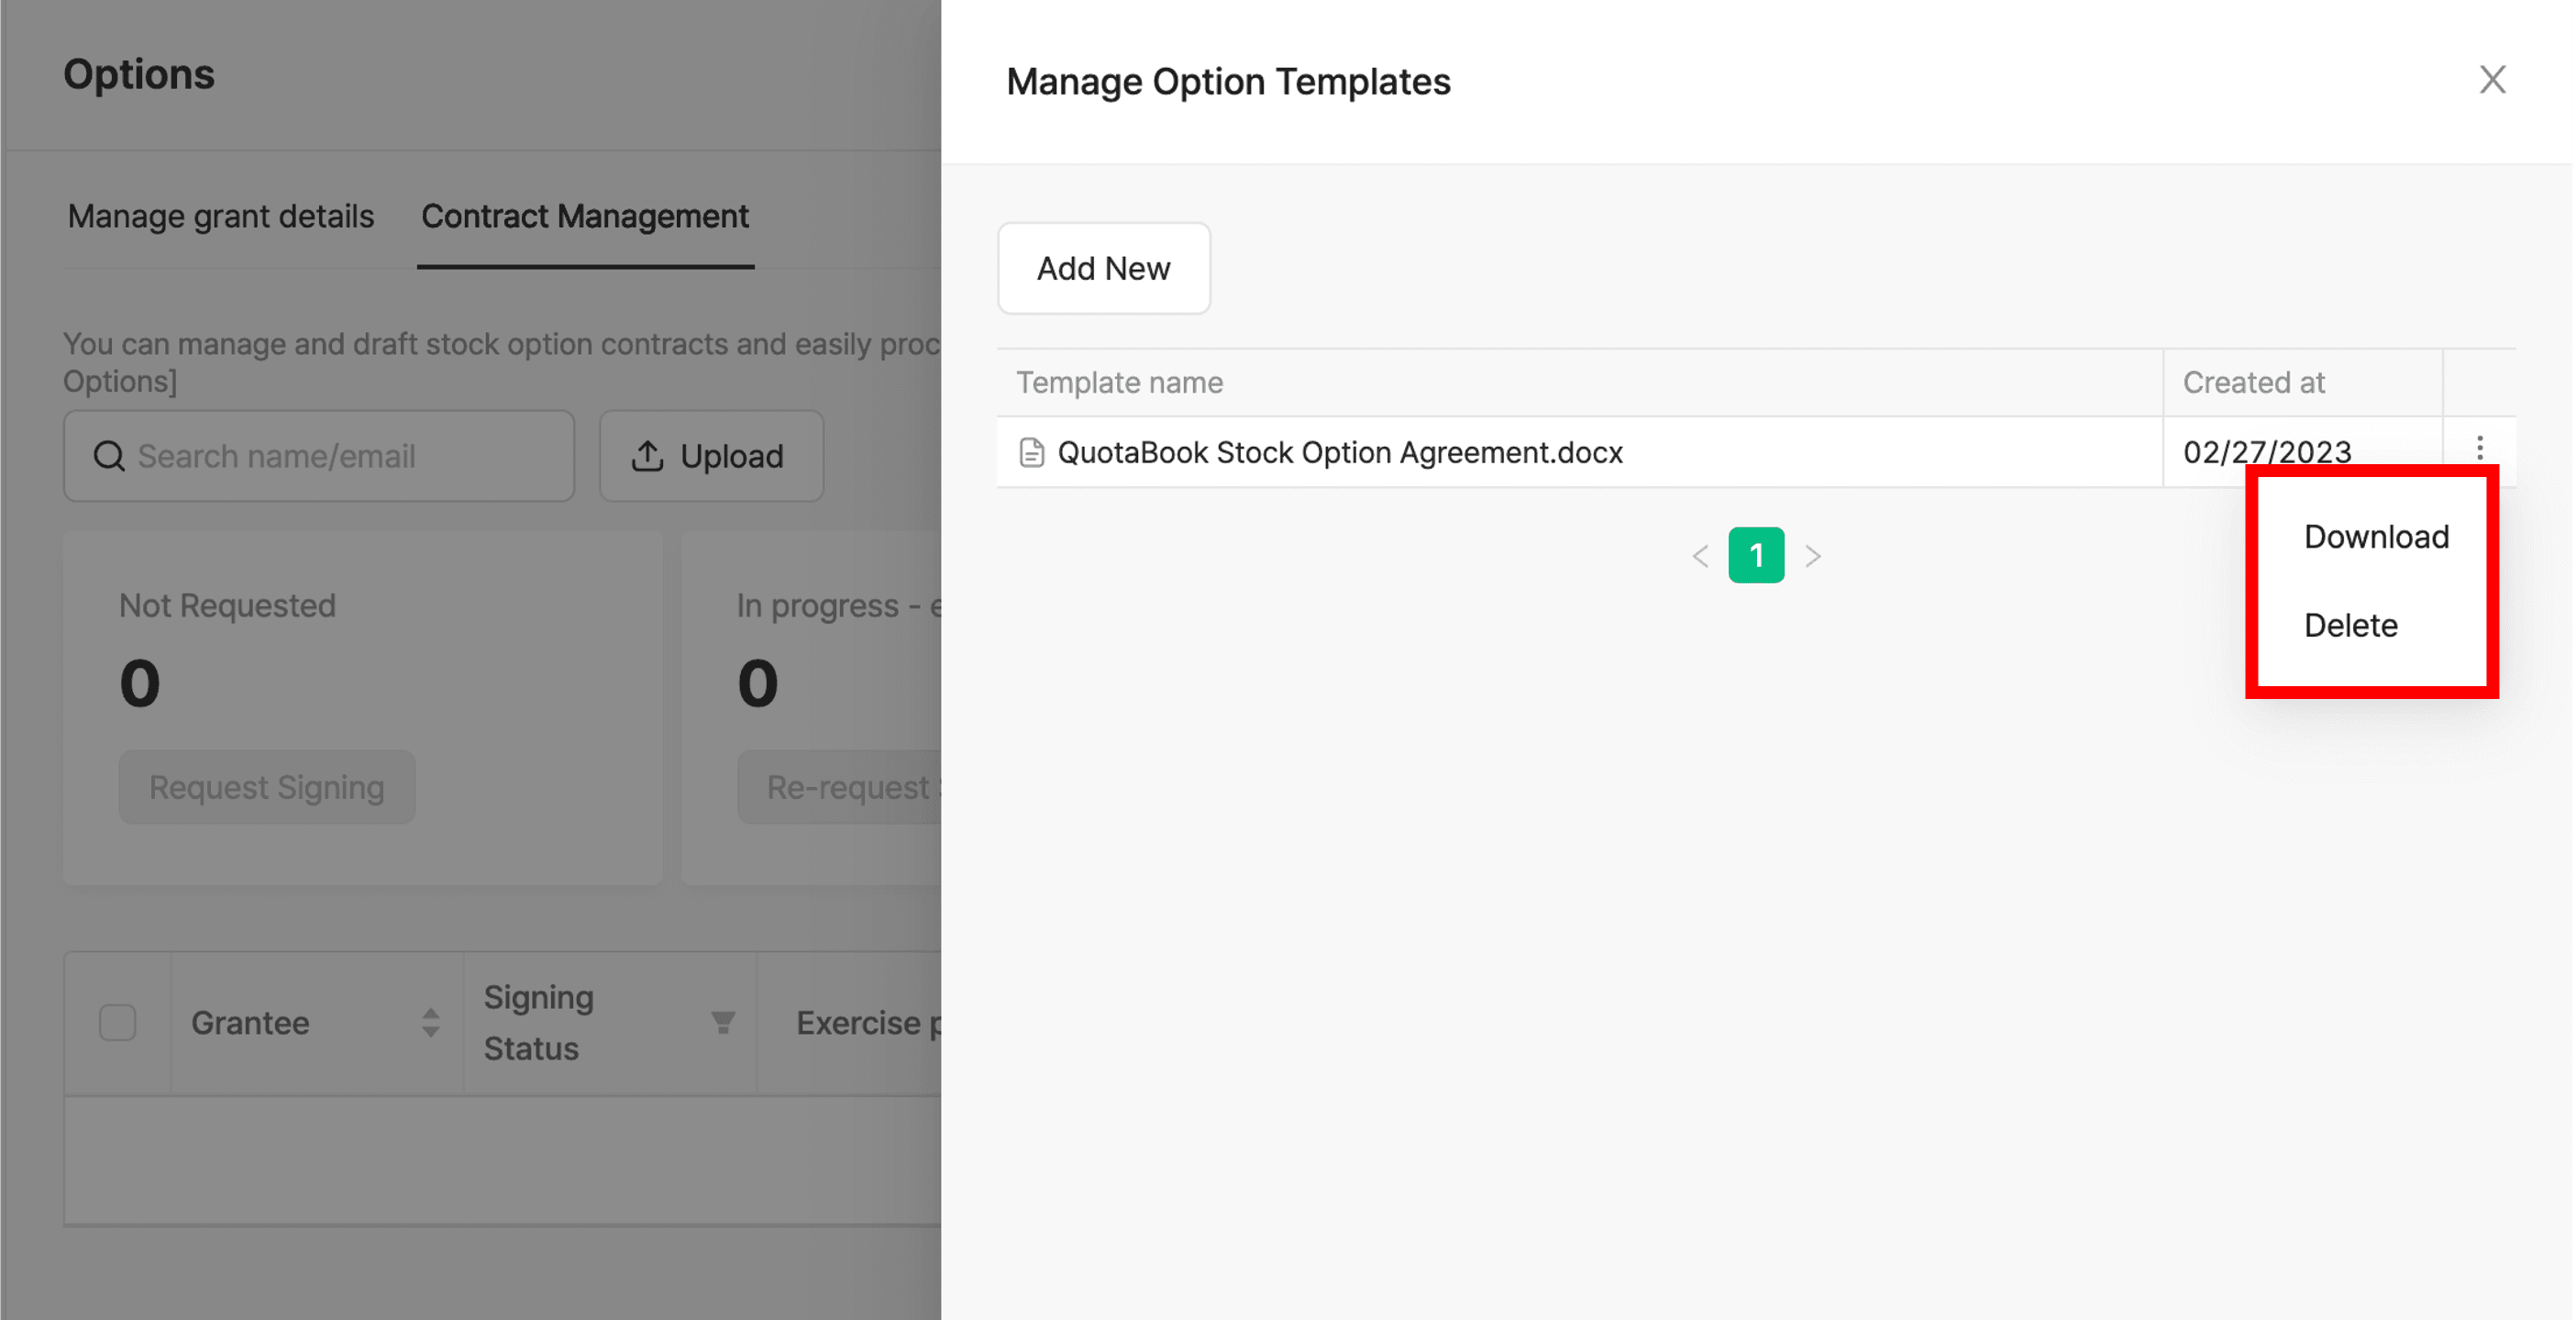Click the Request Signing button
The width and height of the screenshot is (2576, 1320).
tap(266, 787)
